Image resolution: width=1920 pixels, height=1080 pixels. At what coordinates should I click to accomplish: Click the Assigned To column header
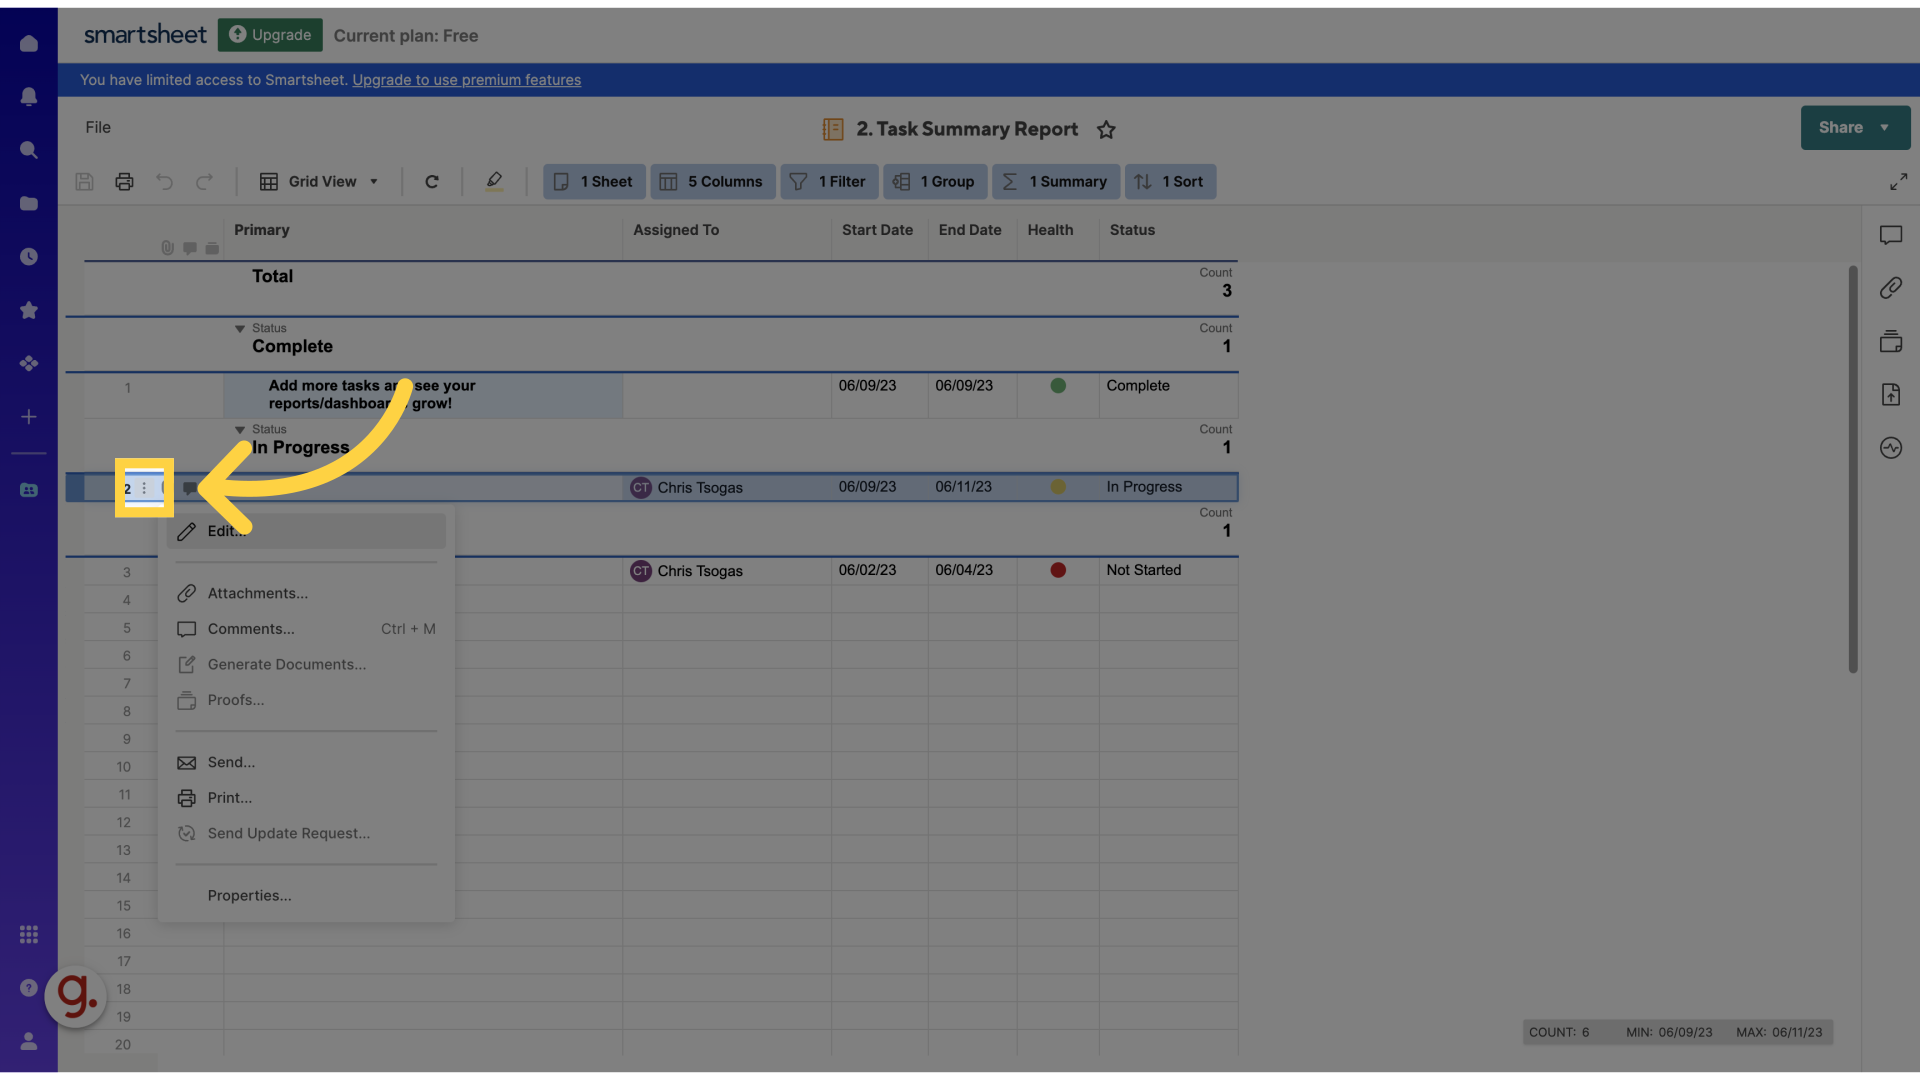point(726,230)
